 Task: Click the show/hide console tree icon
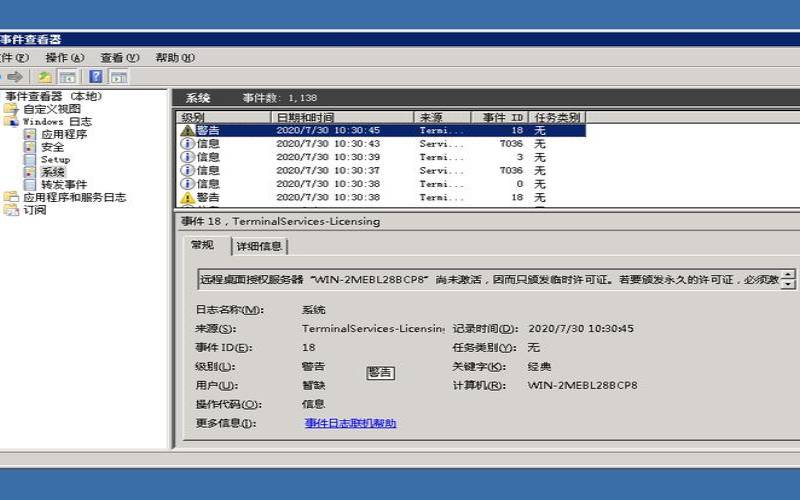click(67, 76)
